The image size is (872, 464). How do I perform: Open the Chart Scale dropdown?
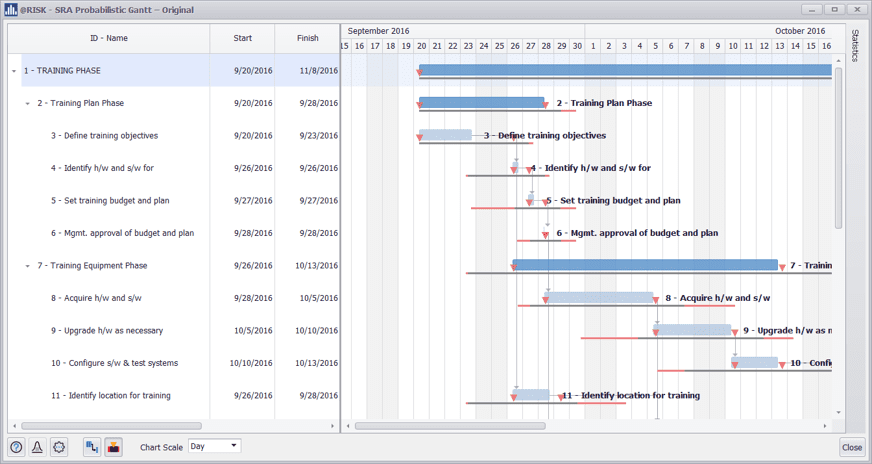point(214,446)
